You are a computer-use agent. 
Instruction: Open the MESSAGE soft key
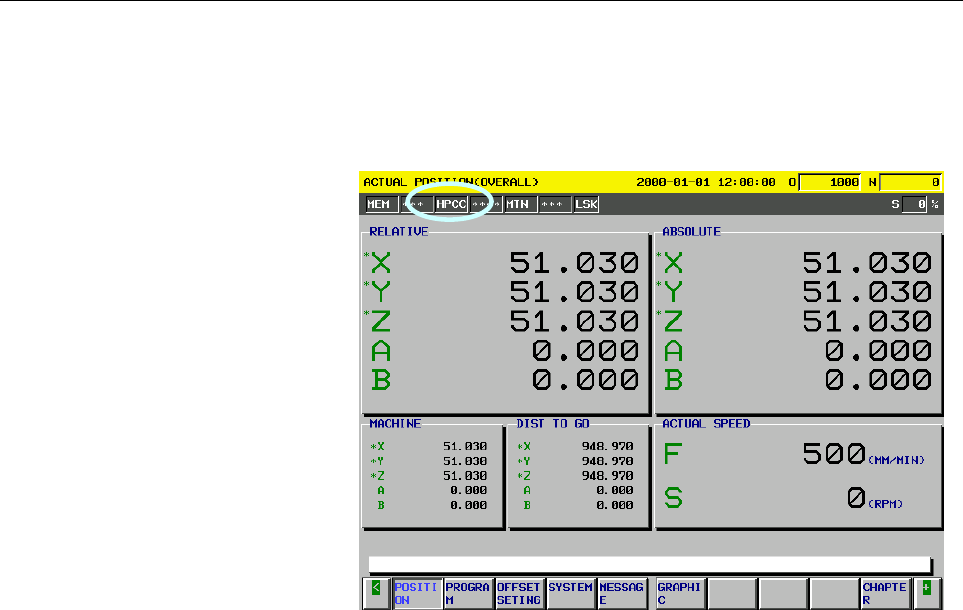point(622,593)
